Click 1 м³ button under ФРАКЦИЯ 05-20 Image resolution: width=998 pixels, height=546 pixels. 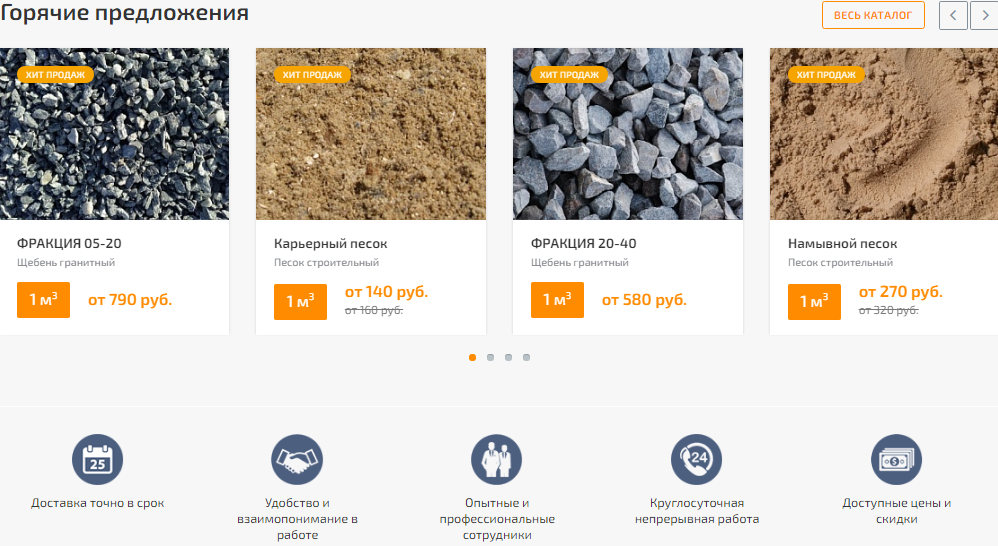43,300
